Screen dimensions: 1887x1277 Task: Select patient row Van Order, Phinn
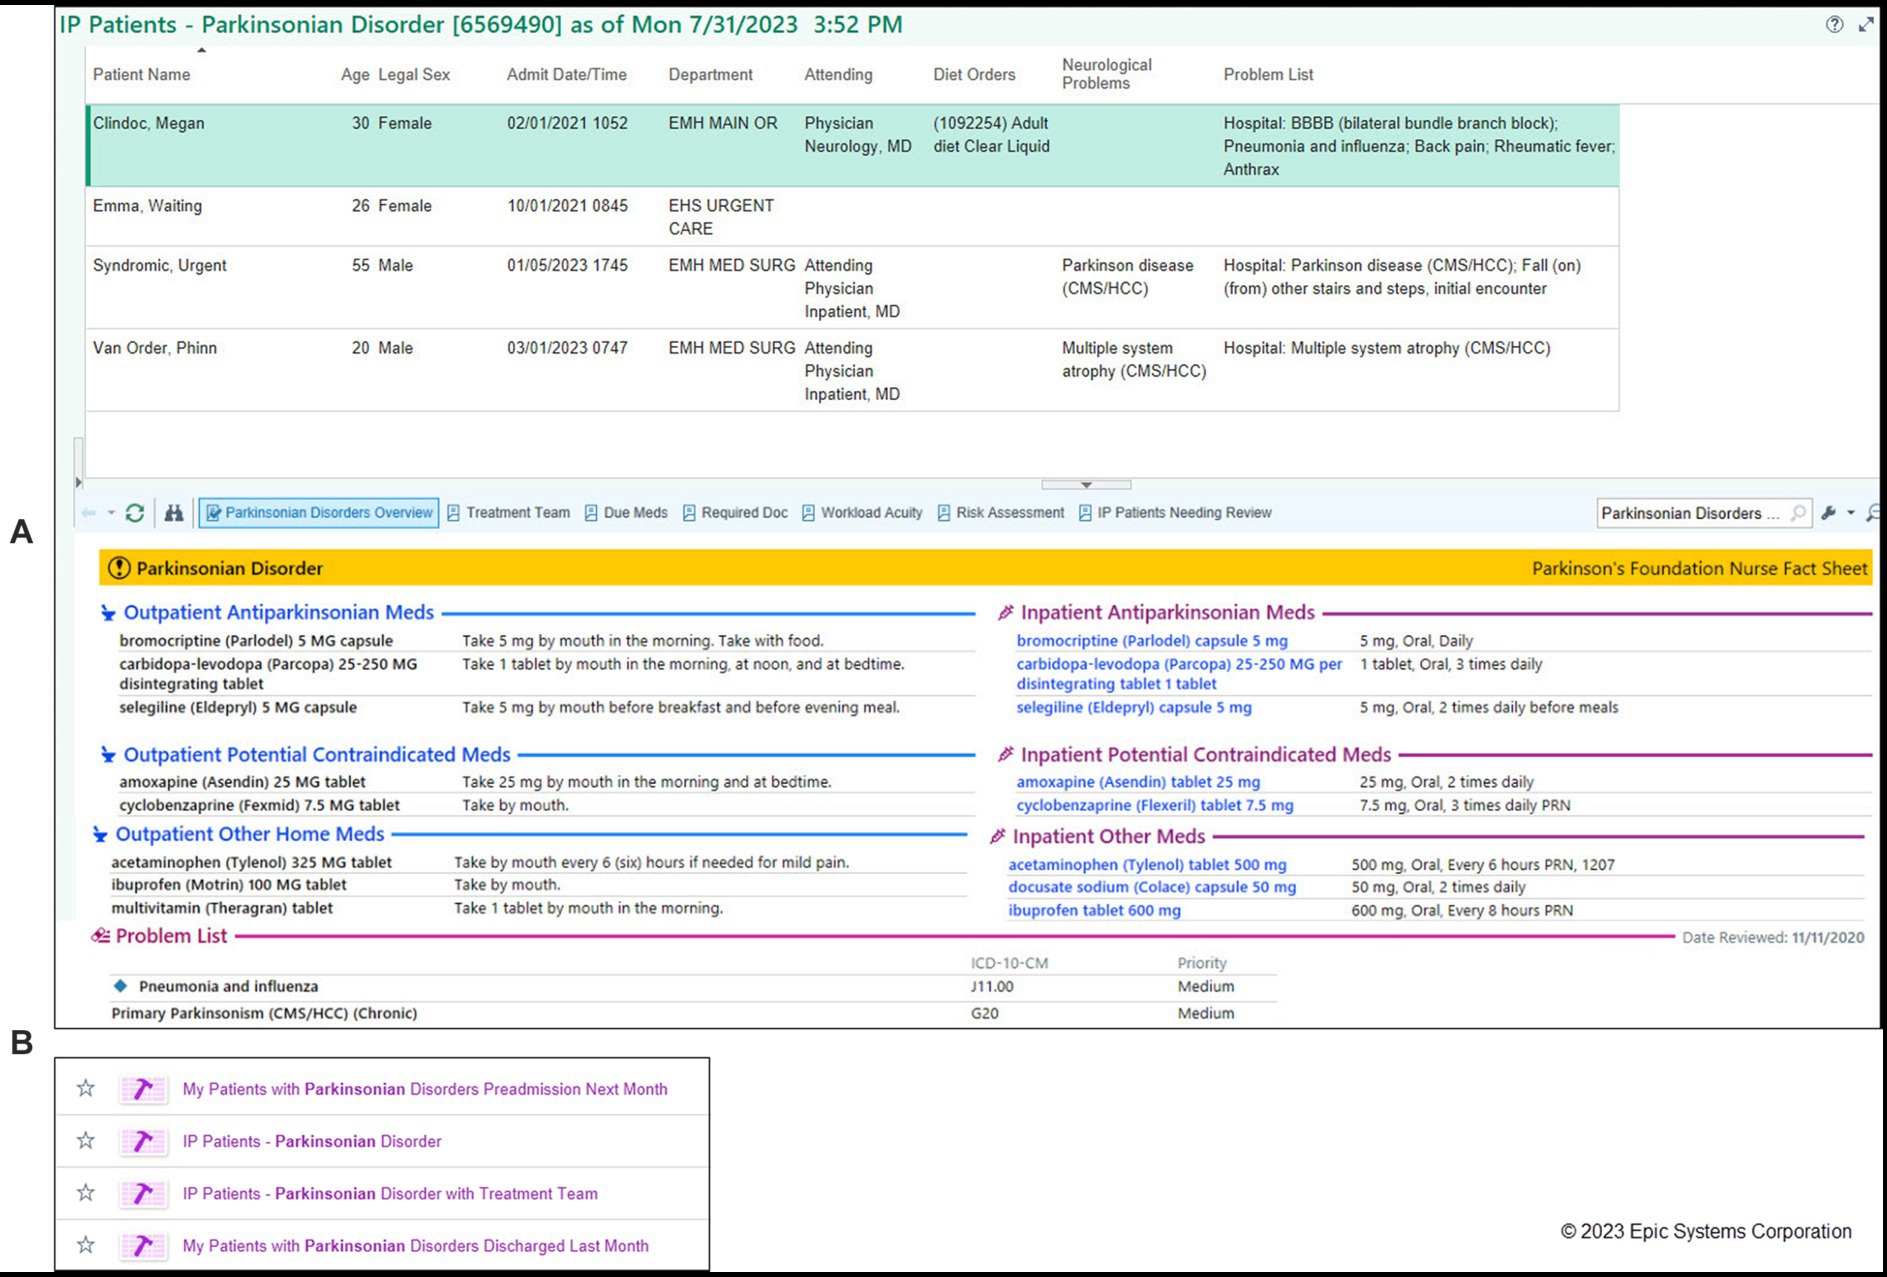pos(852,370)
